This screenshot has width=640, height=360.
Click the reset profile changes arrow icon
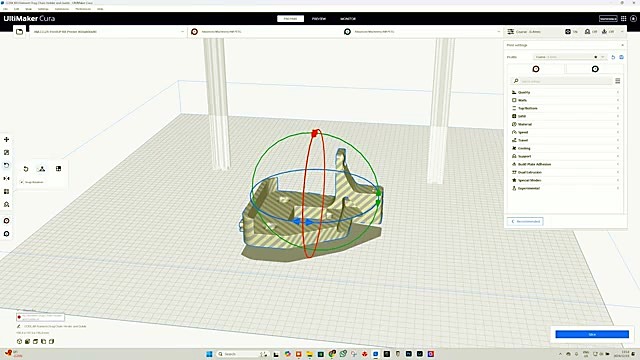(x=613, y=57)
